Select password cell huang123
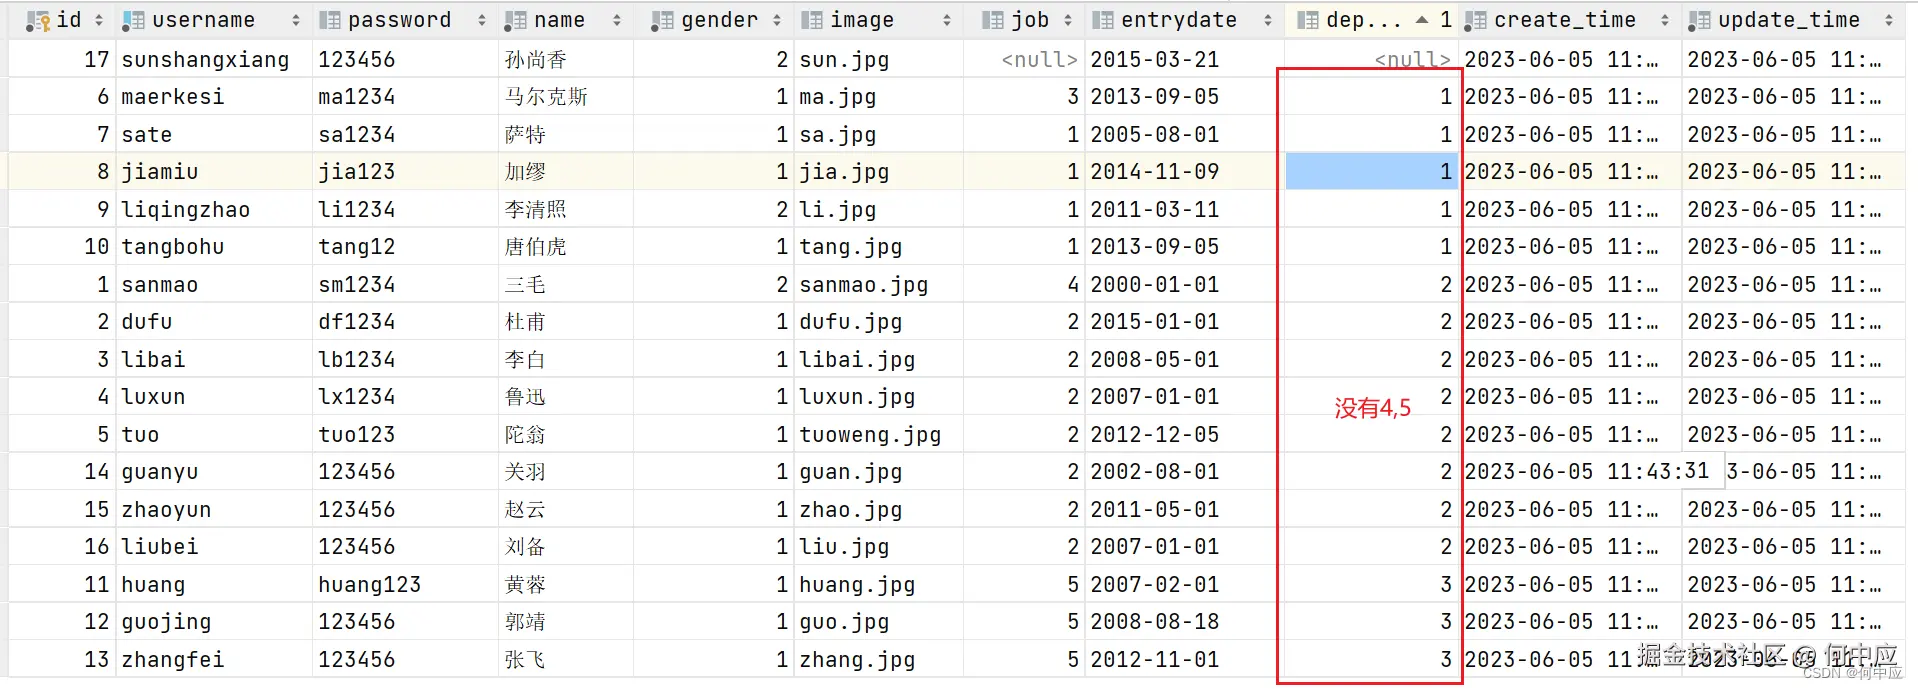 [405, 585]
